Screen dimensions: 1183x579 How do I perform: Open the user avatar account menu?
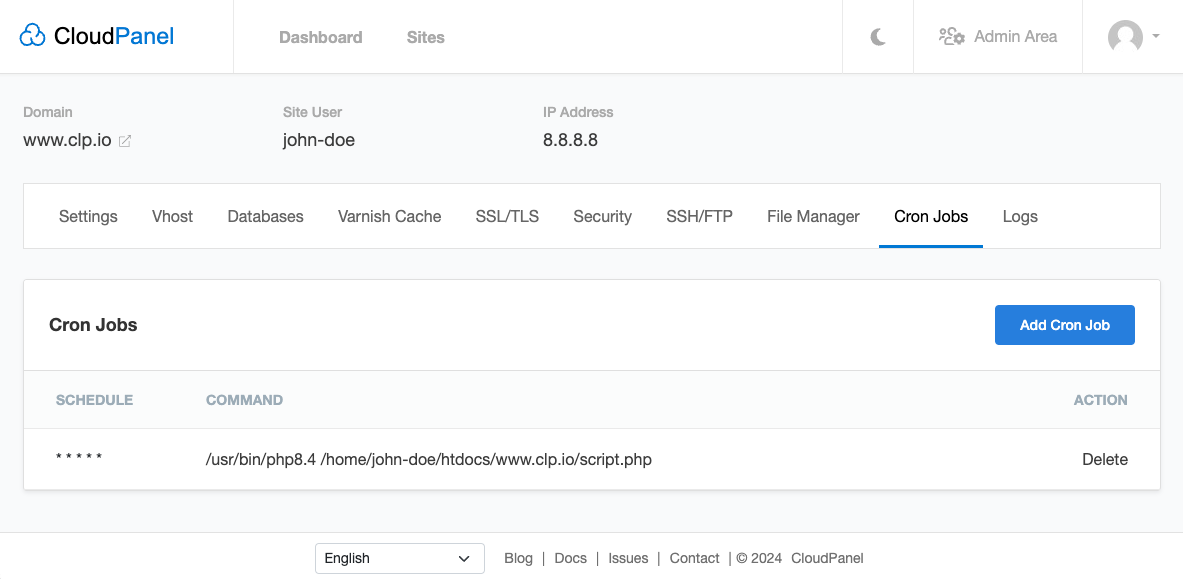click(x=1125, y=37)
